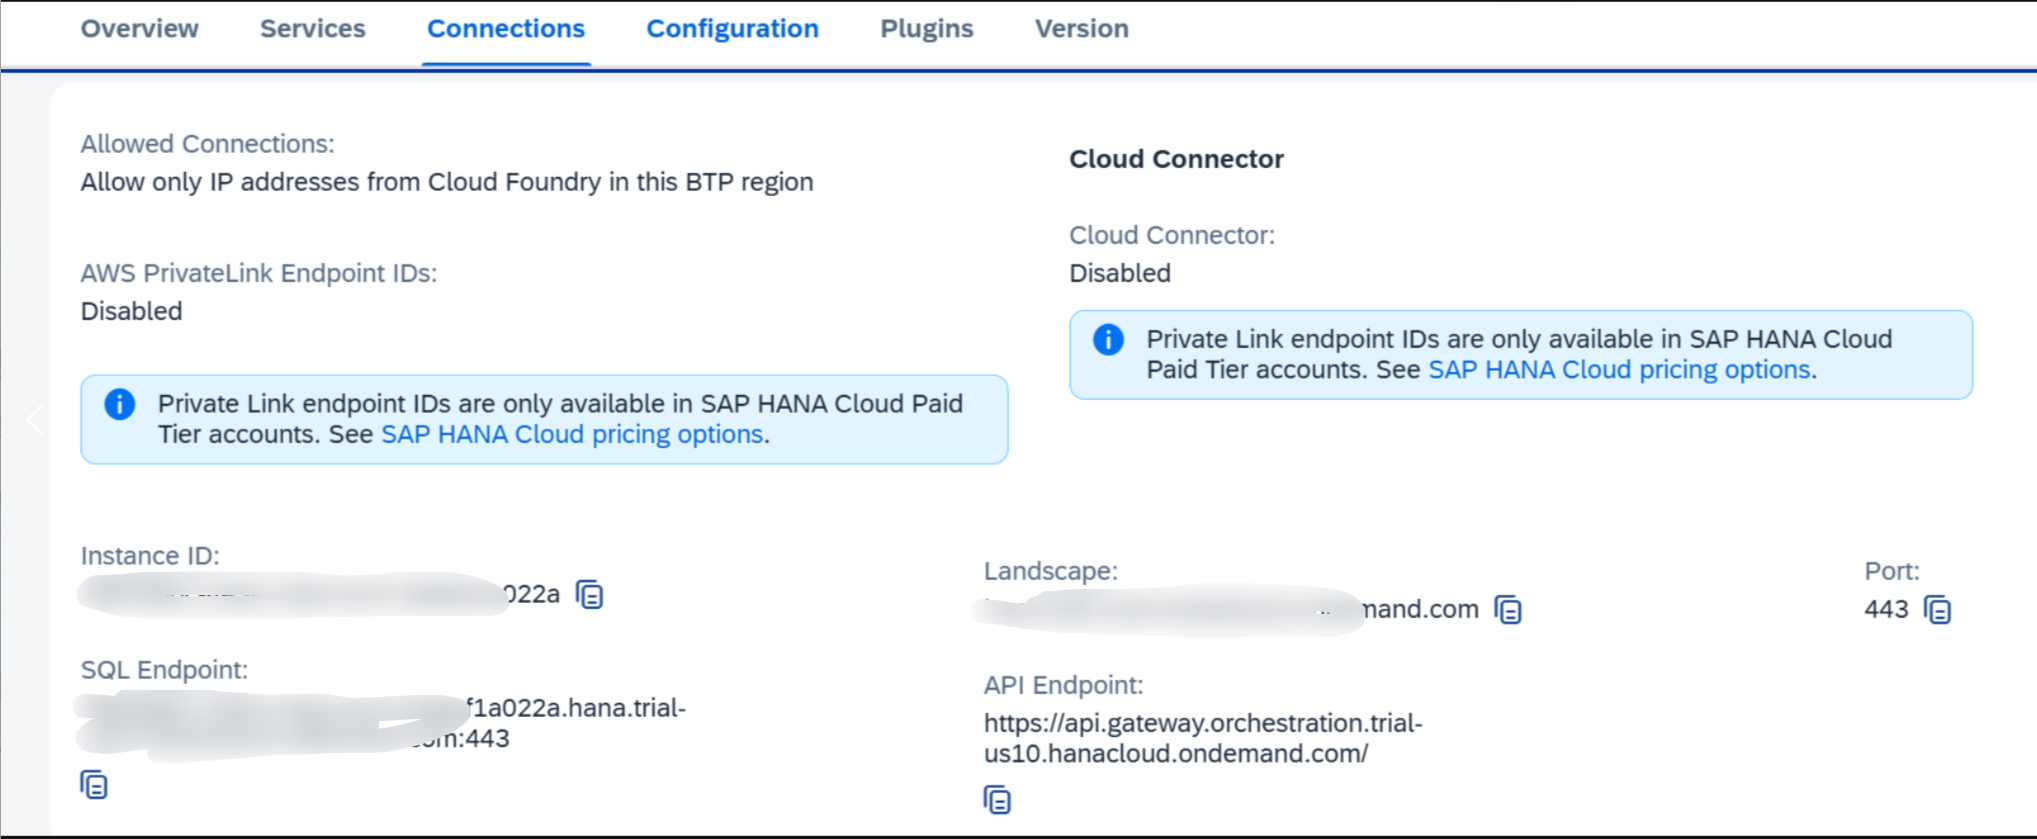The height and width of the screenshot is (839, 2037).
Task: Click the Allowed Connections policy text
Action: 447,182
